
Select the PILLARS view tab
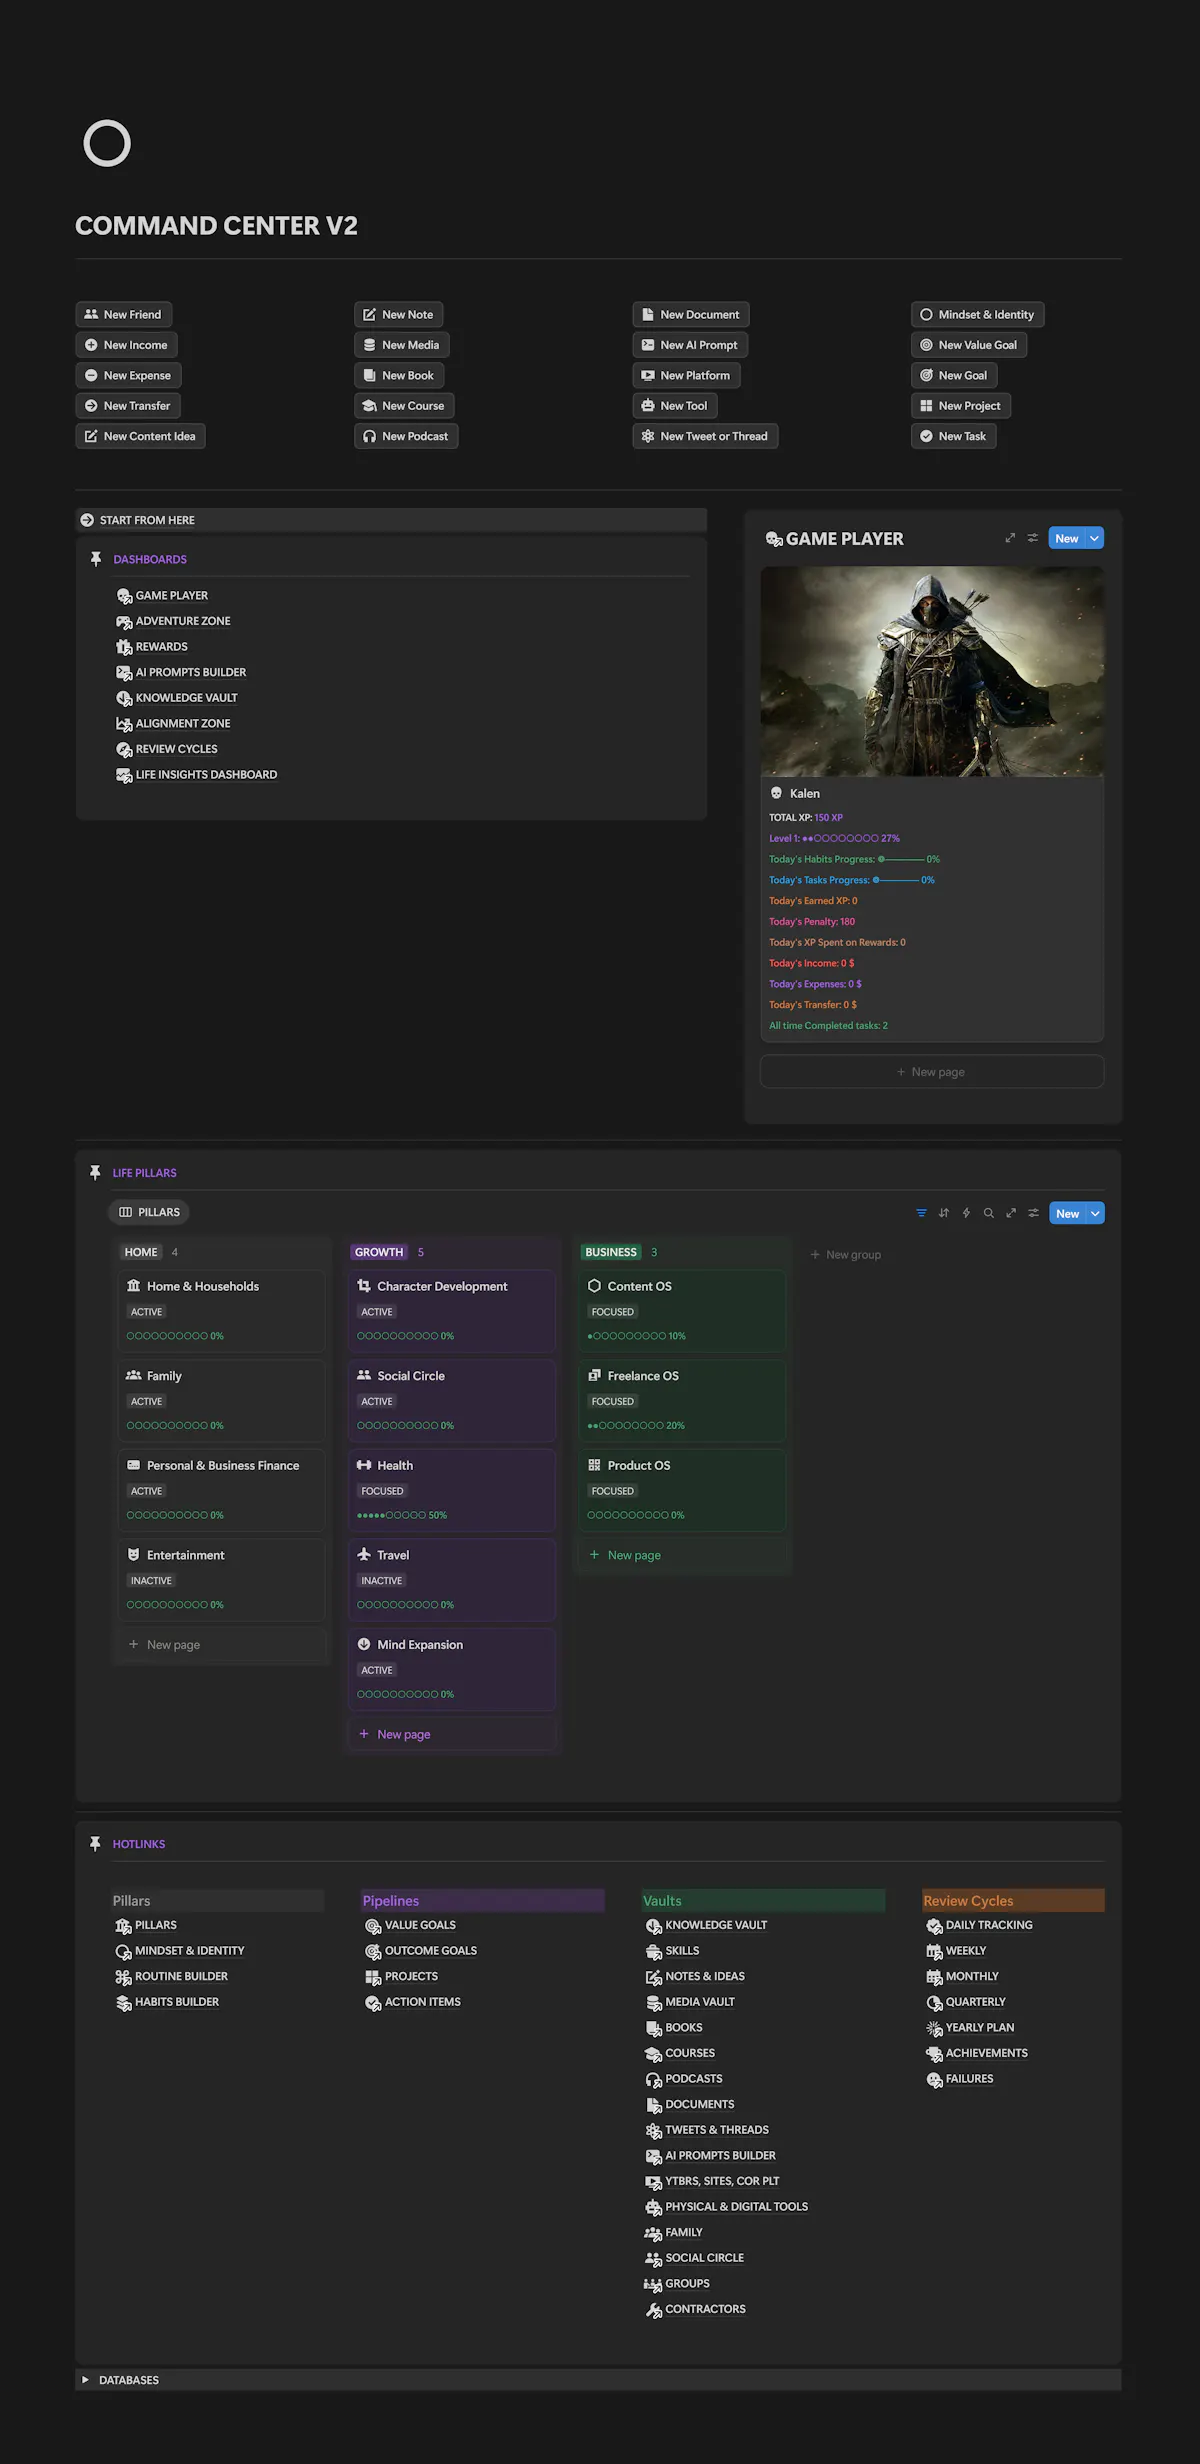tap(149, 1212)
